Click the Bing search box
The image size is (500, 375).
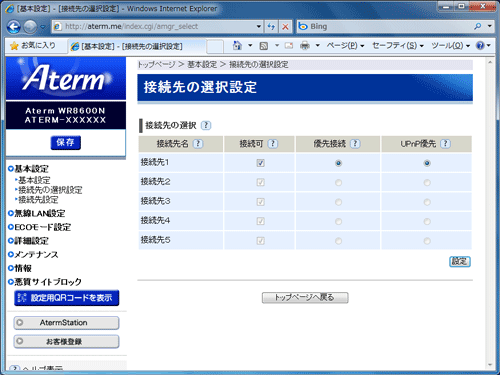[383, 26]
